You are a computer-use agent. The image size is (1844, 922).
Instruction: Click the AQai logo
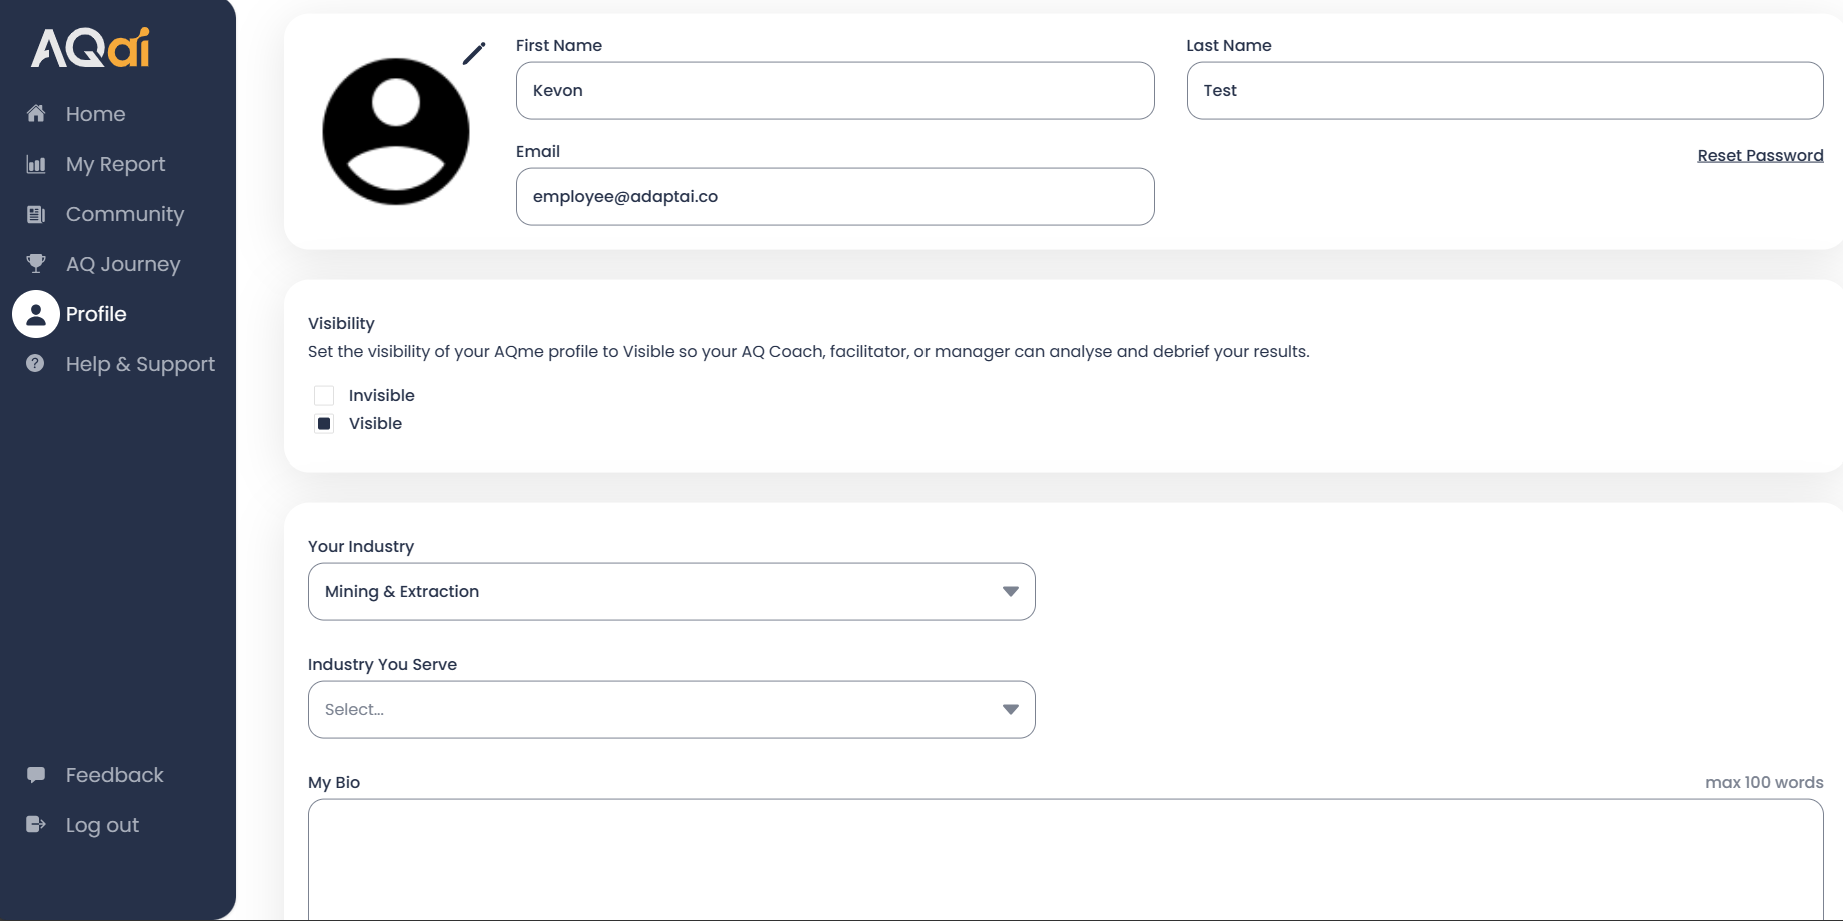[x=90, y=47]
